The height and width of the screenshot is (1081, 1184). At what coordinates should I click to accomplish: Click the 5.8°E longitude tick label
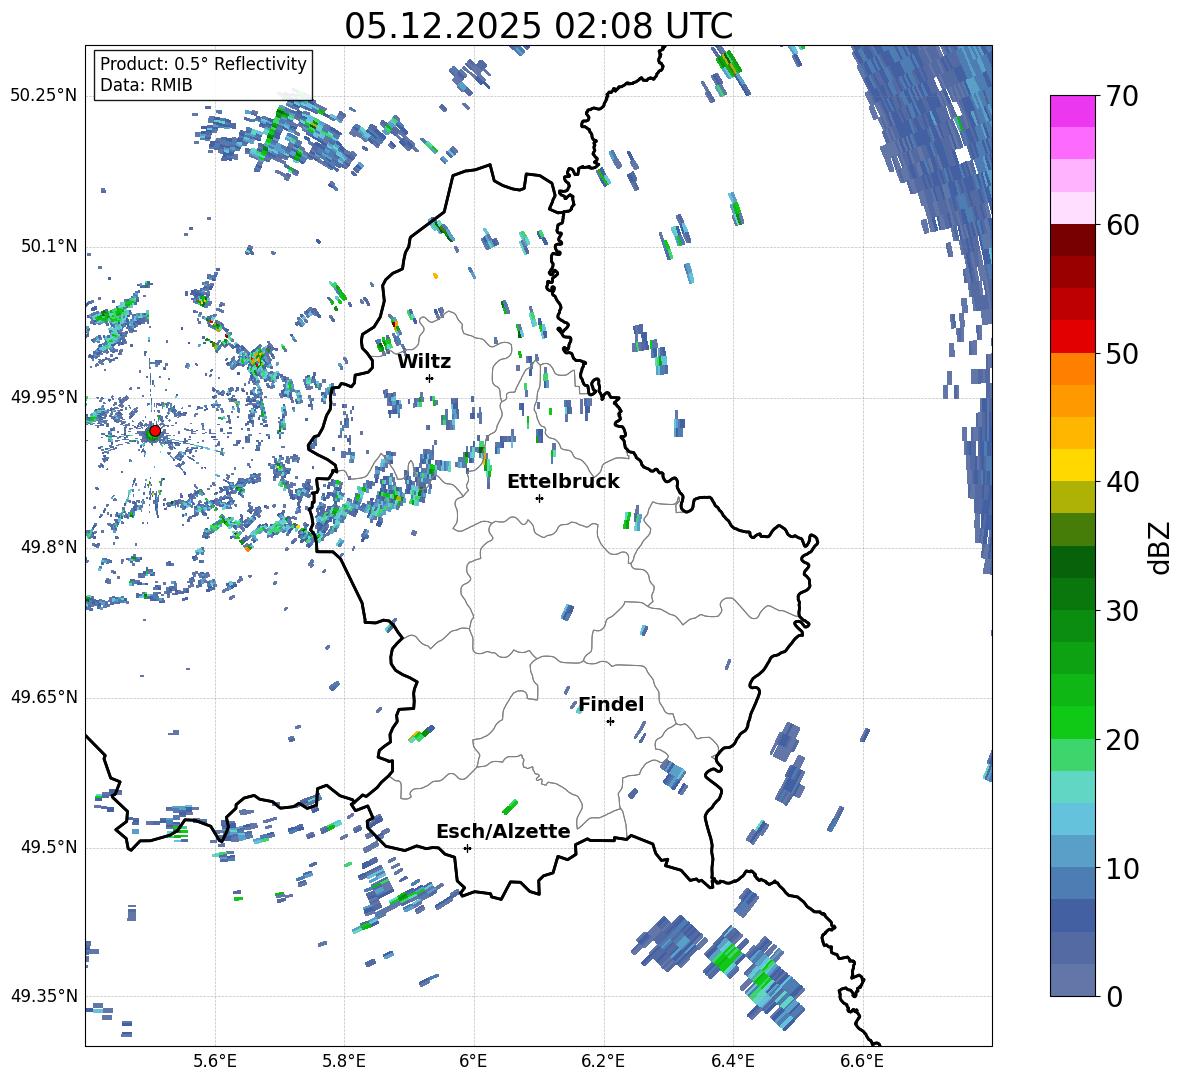[344, 1061]
